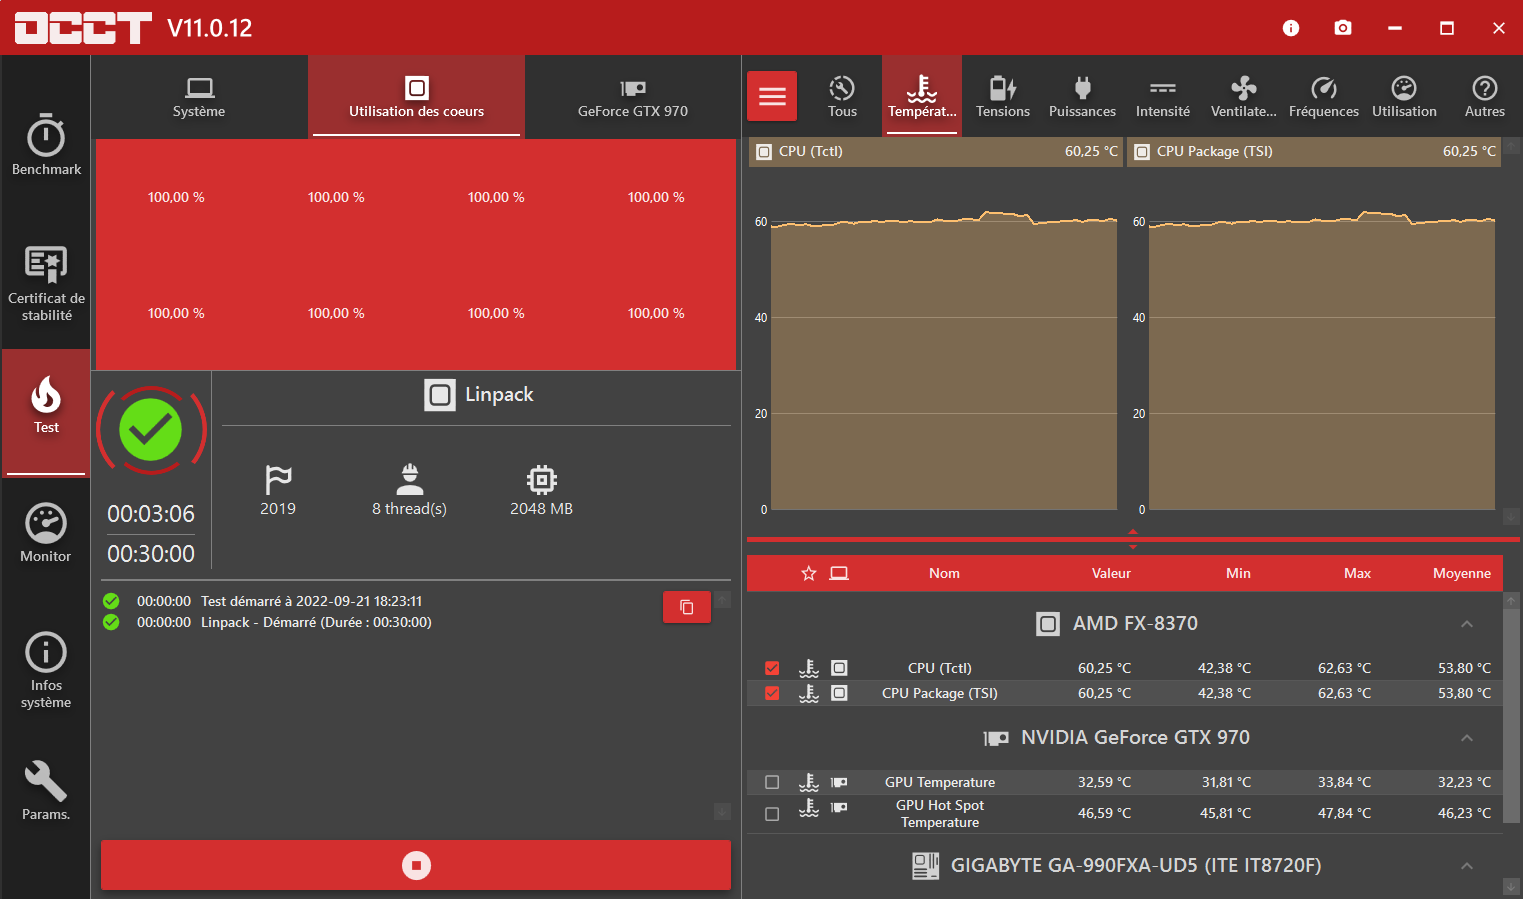Take a screenshot with camera icon

(1343, 28)
